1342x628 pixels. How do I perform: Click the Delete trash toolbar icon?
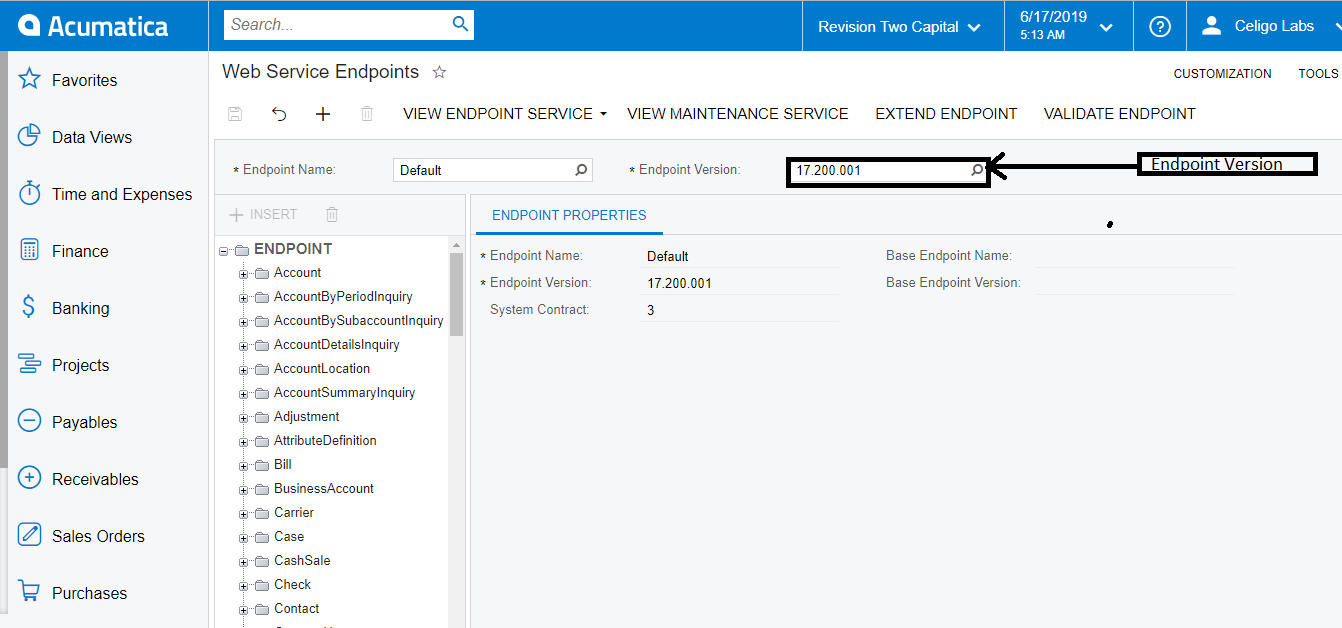[367, 114]
